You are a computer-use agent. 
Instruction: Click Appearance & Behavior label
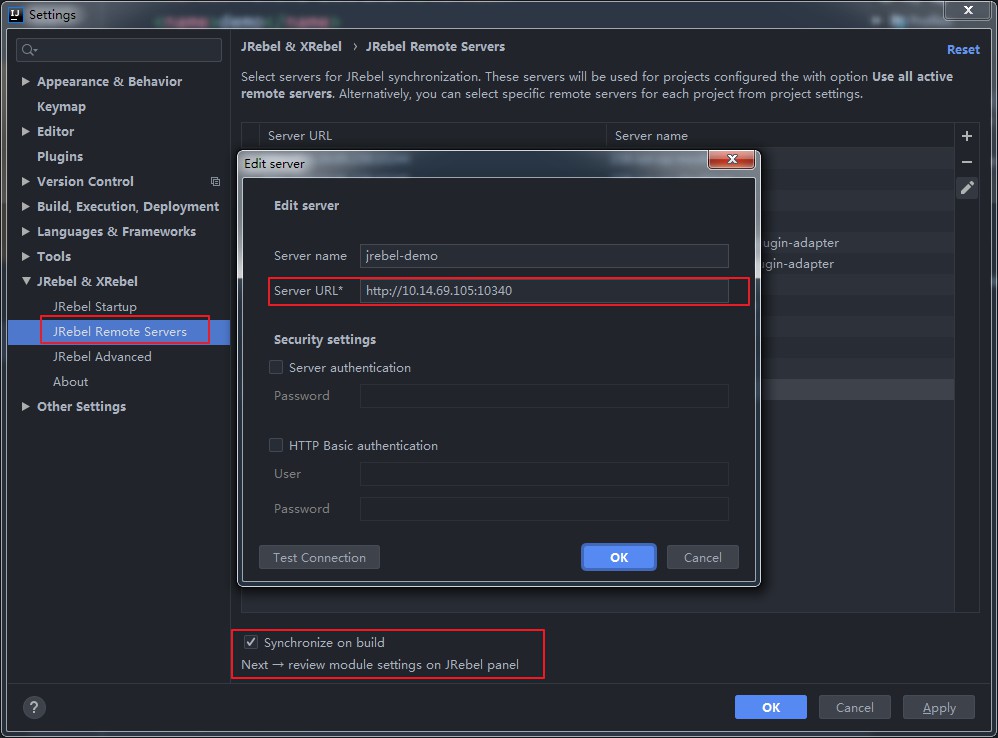pyautogui.click(x=109, y=81)
